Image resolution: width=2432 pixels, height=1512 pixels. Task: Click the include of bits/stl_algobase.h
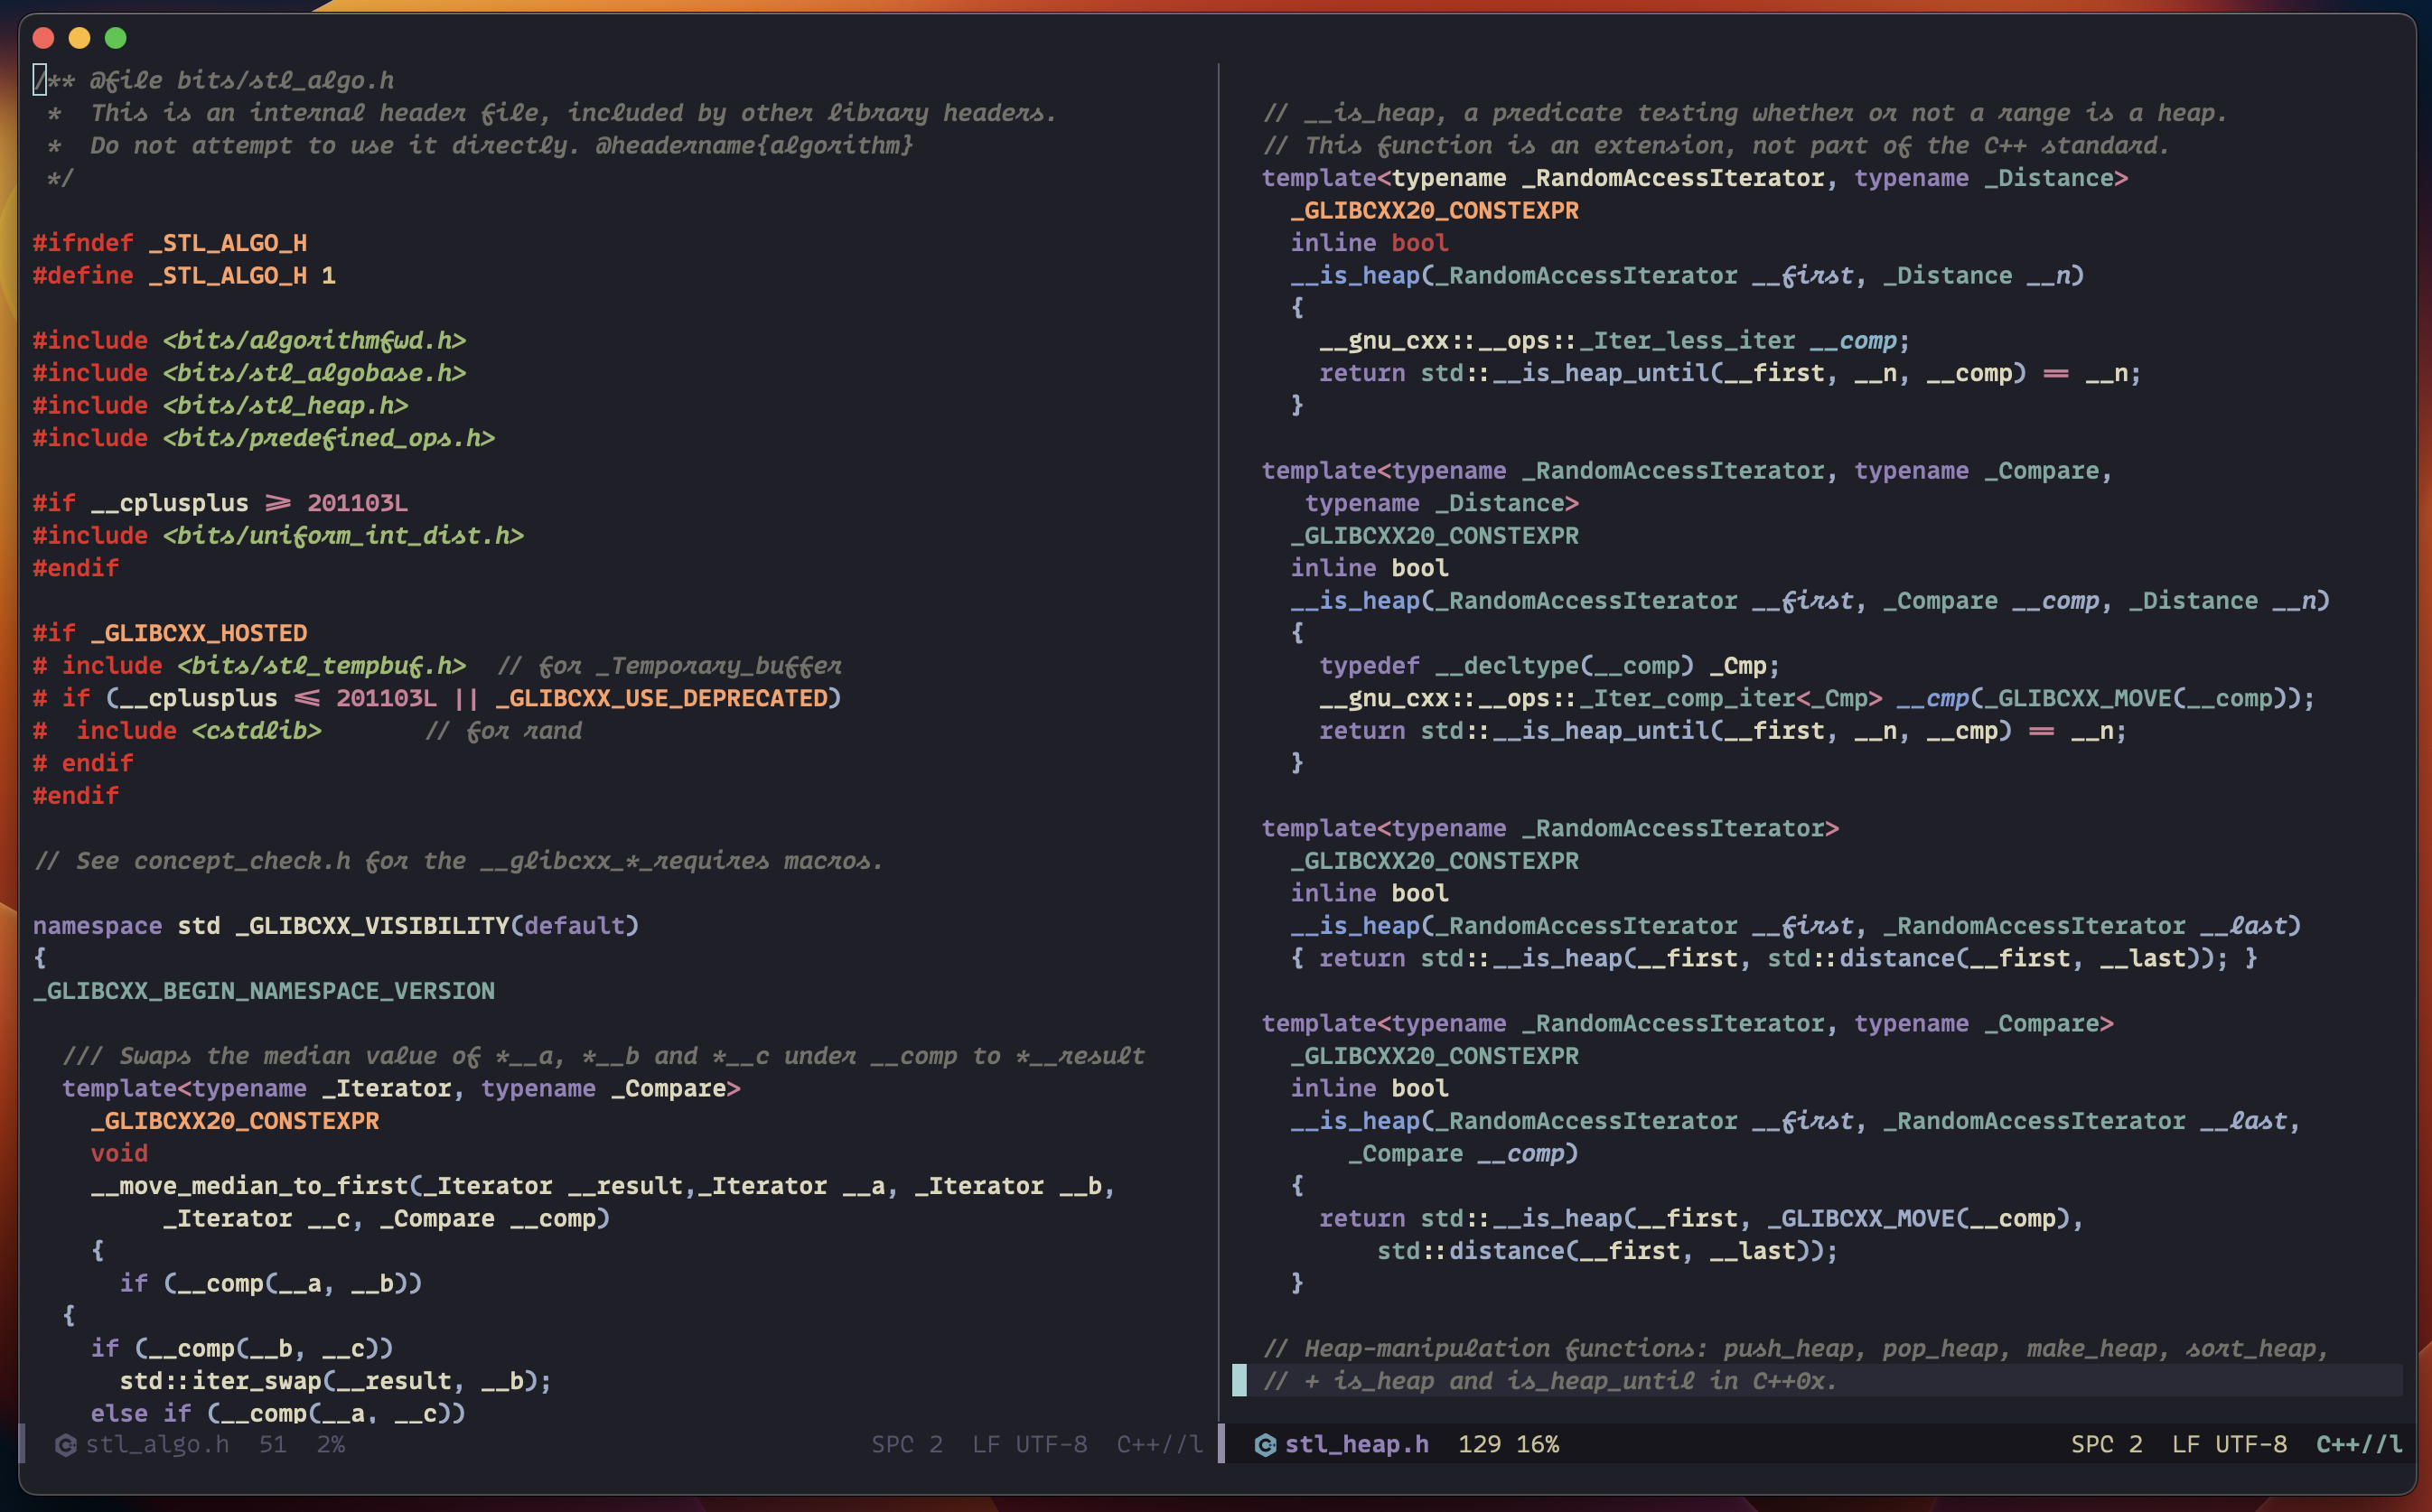point(249,373)
